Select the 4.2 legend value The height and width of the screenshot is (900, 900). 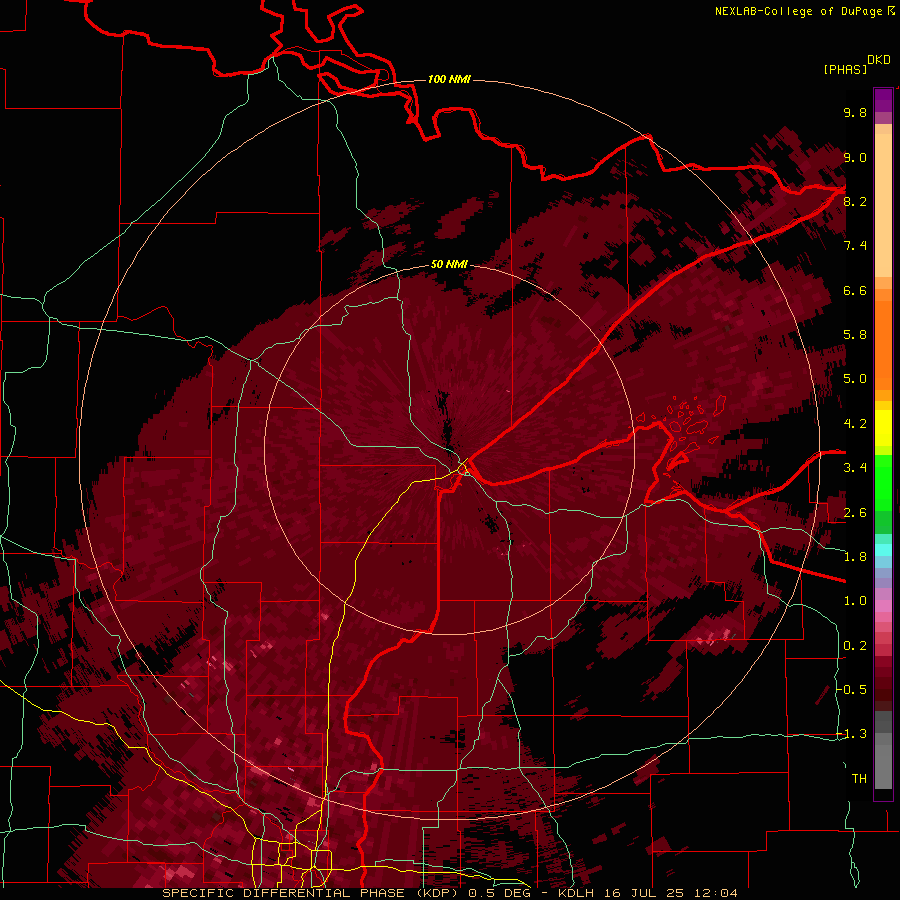[x=855, y=424]
